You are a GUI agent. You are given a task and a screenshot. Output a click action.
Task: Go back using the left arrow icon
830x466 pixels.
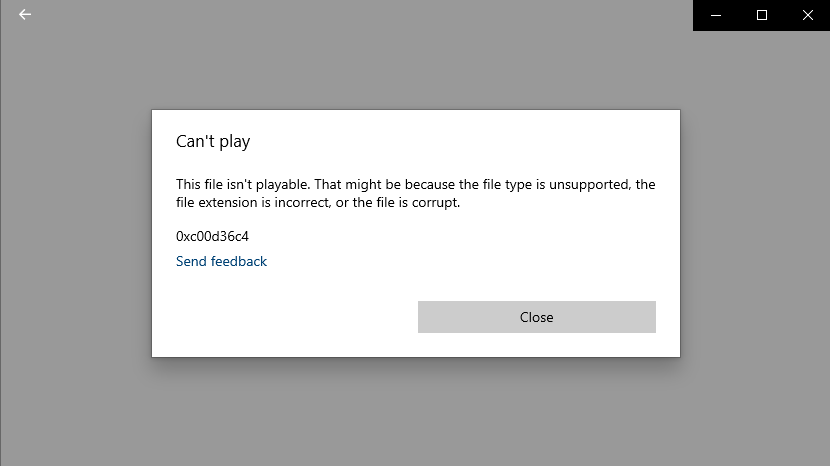[x=25, y=14]
